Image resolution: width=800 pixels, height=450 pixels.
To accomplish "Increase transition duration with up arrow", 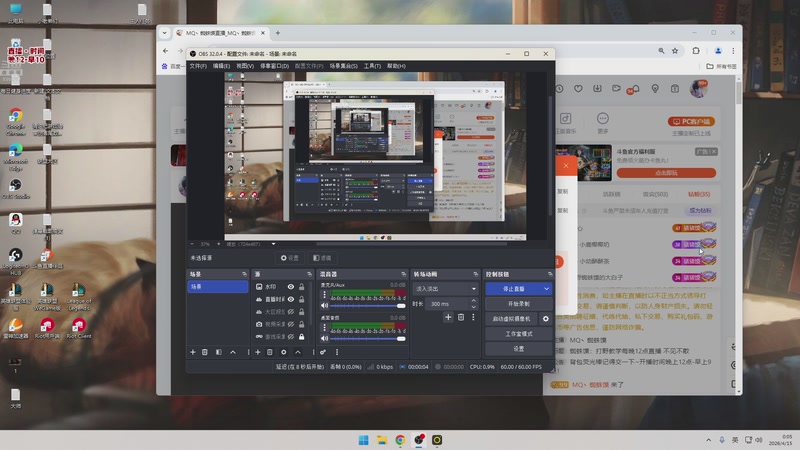I will click(x=473, y=301).
